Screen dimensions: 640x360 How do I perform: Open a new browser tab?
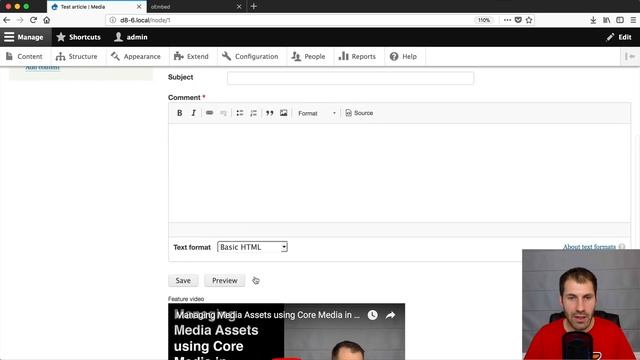point(253,7)
